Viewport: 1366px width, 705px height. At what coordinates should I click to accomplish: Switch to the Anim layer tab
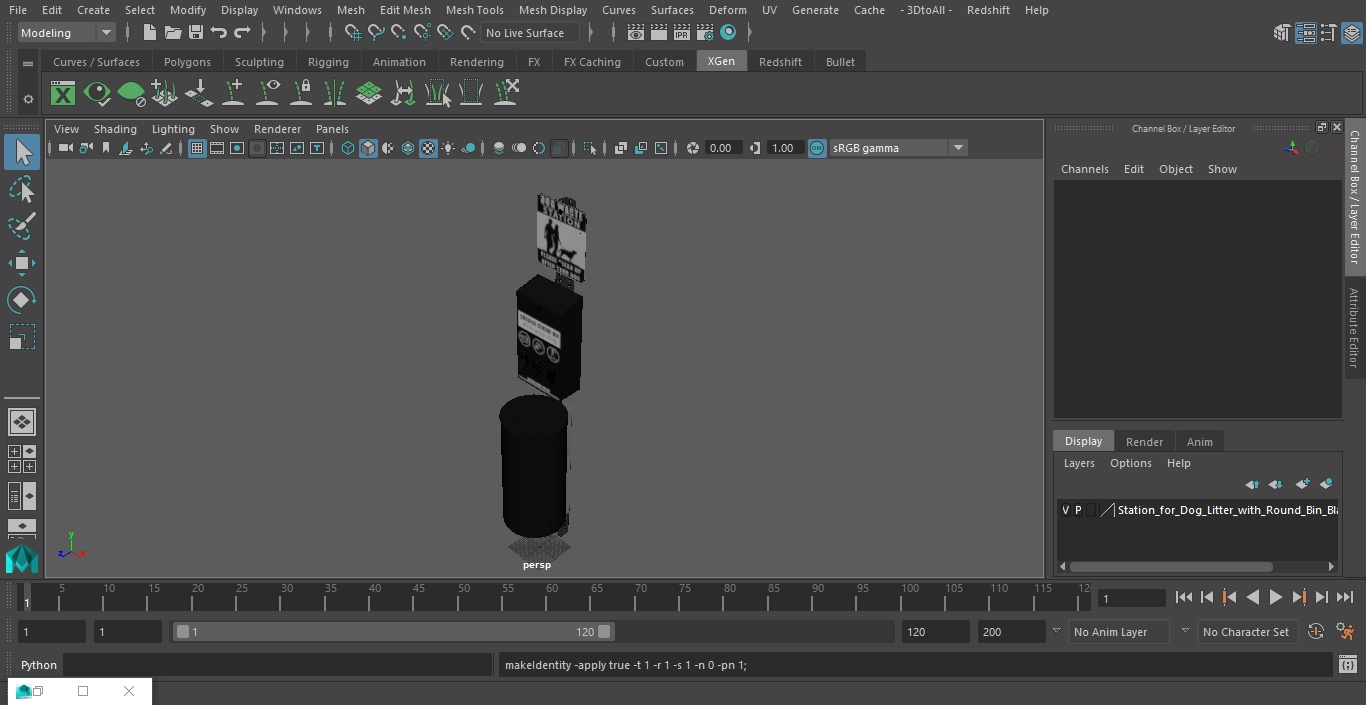pos(1199,442)
